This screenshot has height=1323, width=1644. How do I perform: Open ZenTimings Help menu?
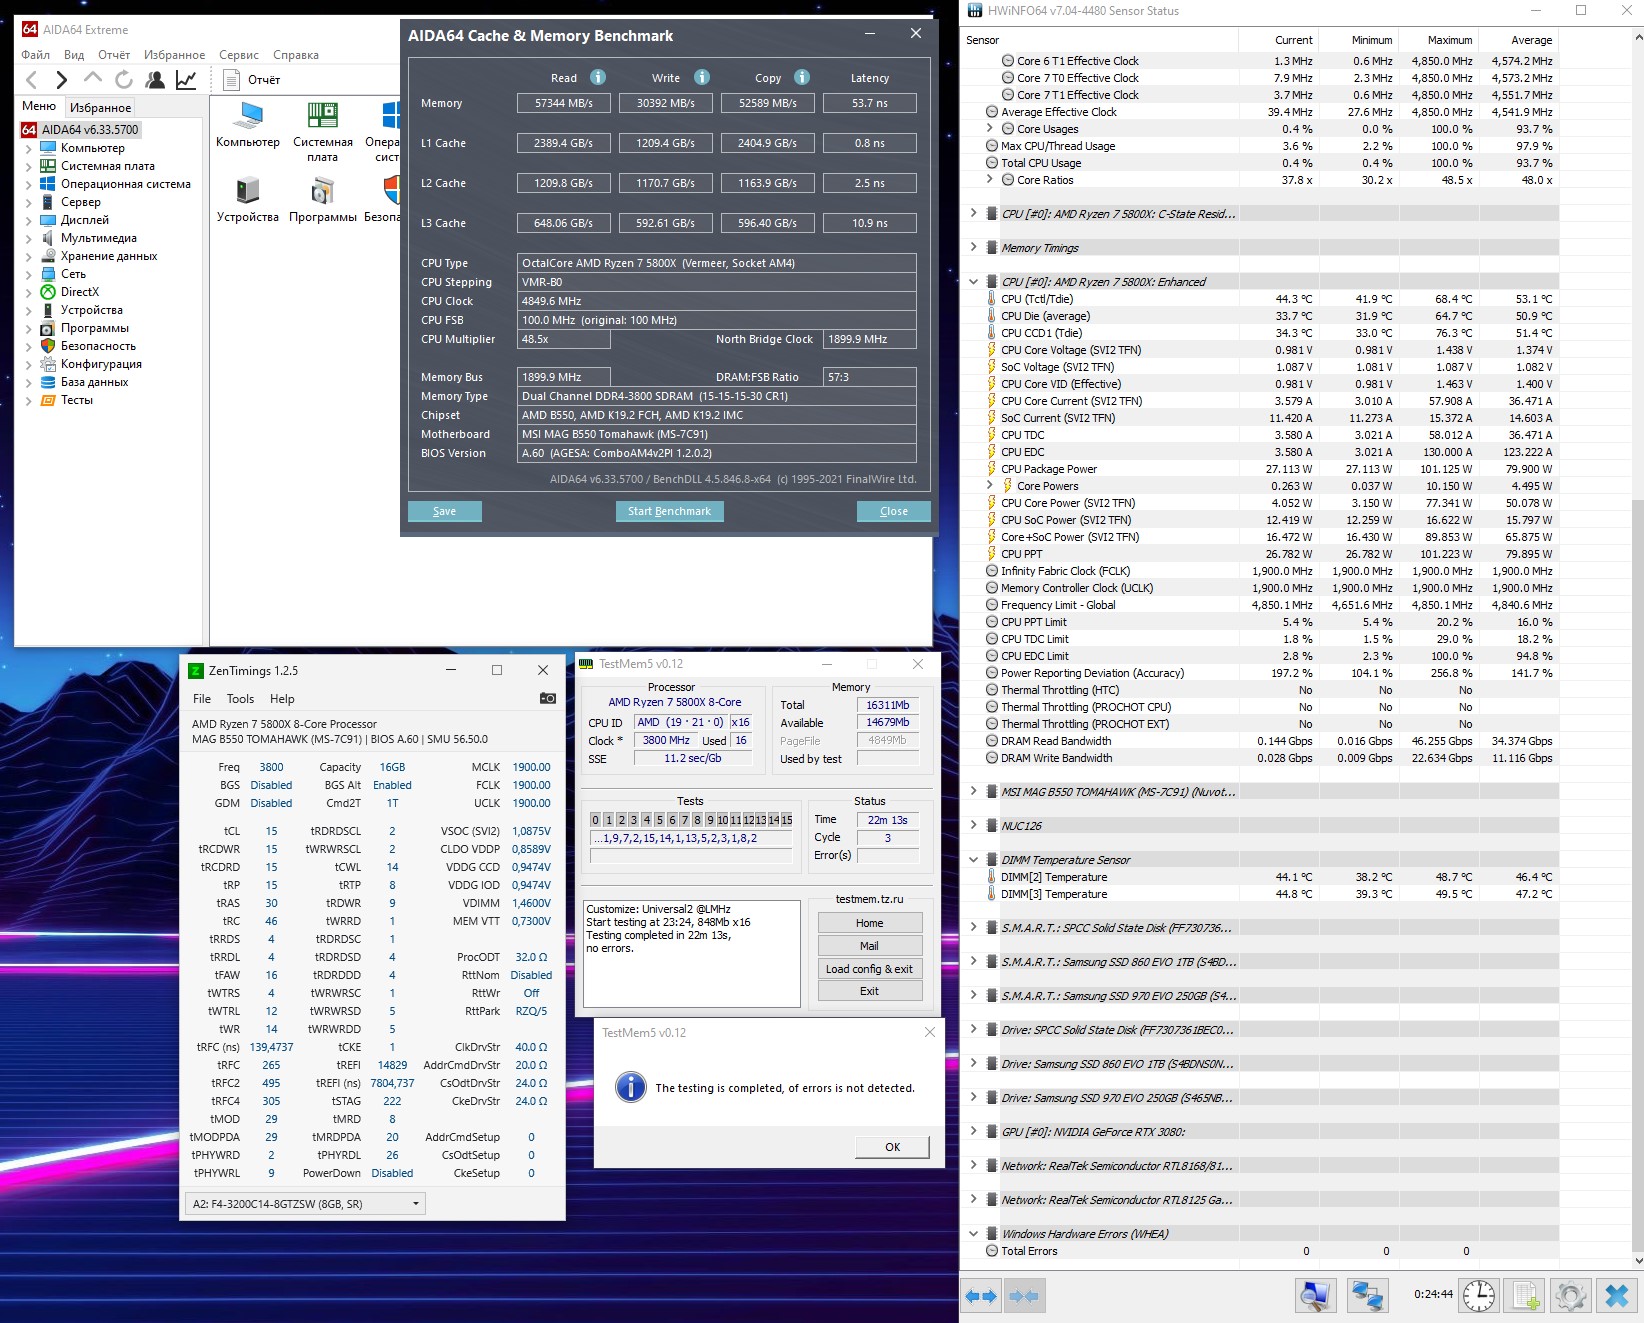282,699
